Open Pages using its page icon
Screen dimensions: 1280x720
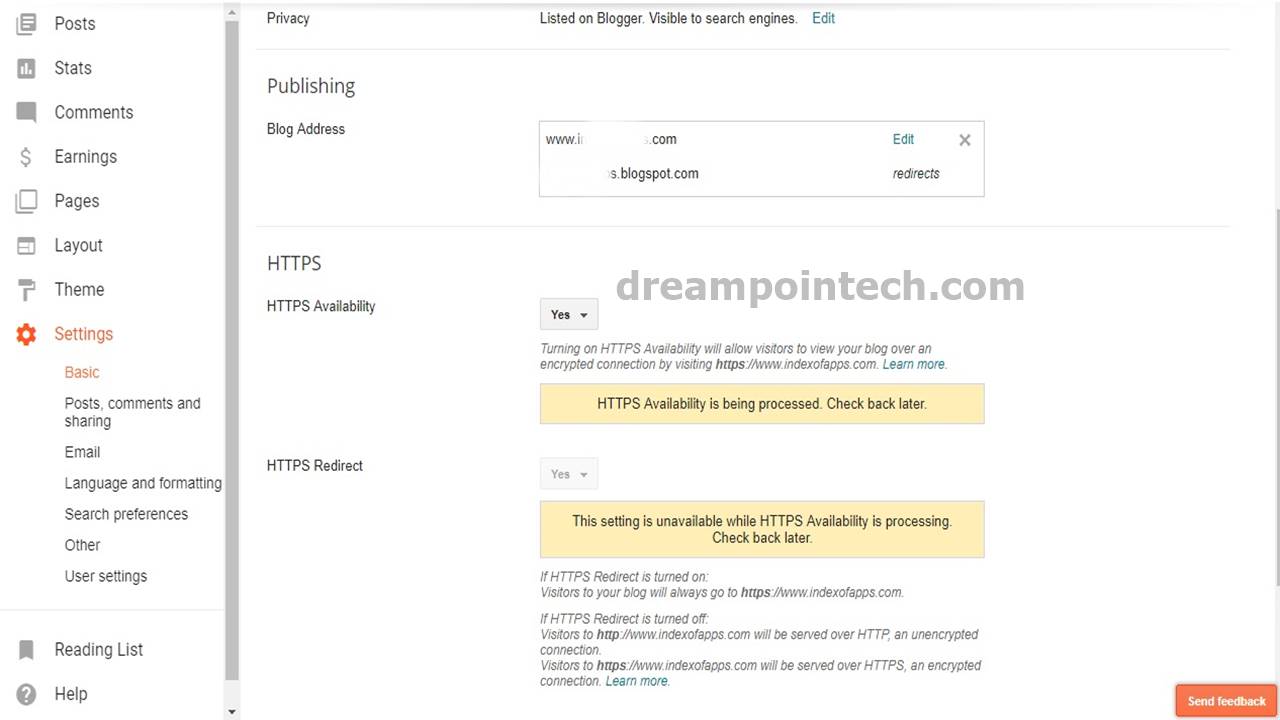pyautogui.click(x=25, y=201)
